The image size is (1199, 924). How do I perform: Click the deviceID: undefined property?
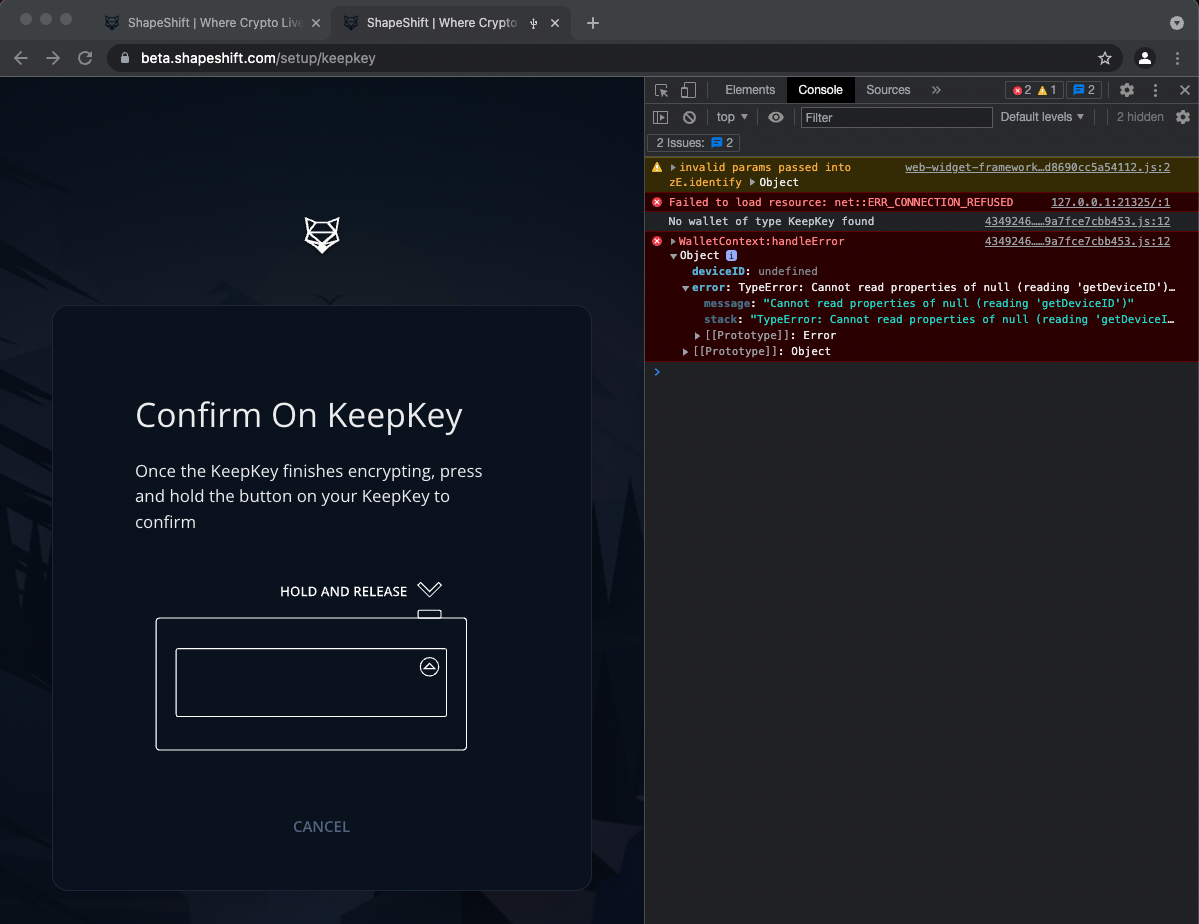tap(754, 272)
